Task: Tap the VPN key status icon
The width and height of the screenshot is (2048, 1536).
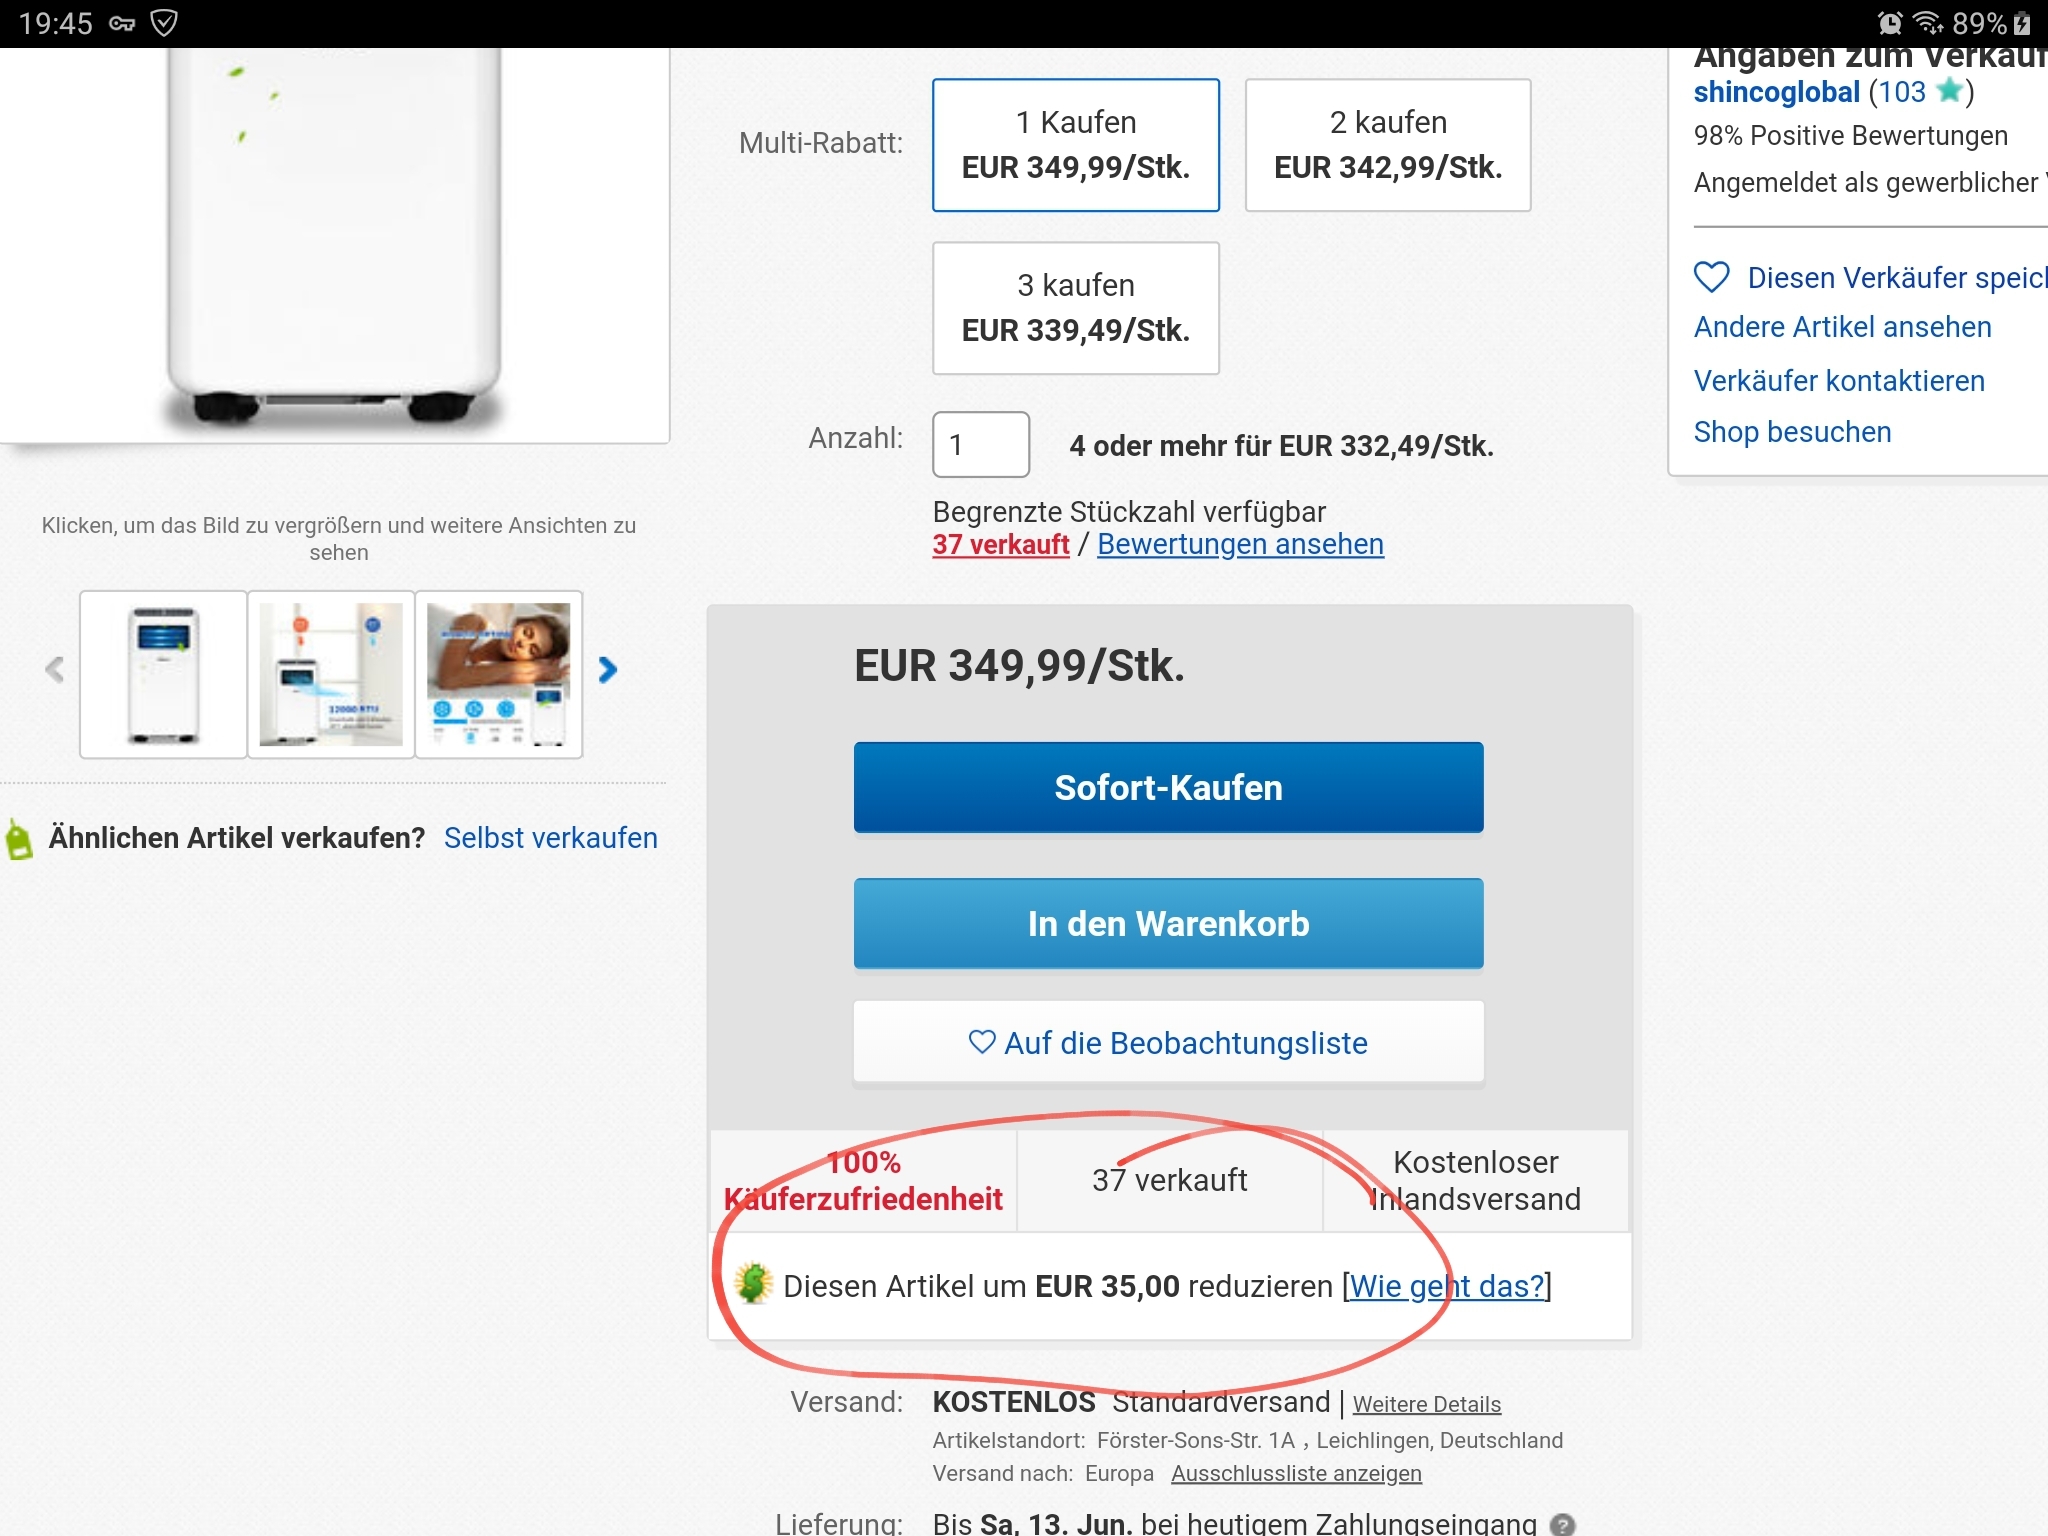Action: [122, 23]
